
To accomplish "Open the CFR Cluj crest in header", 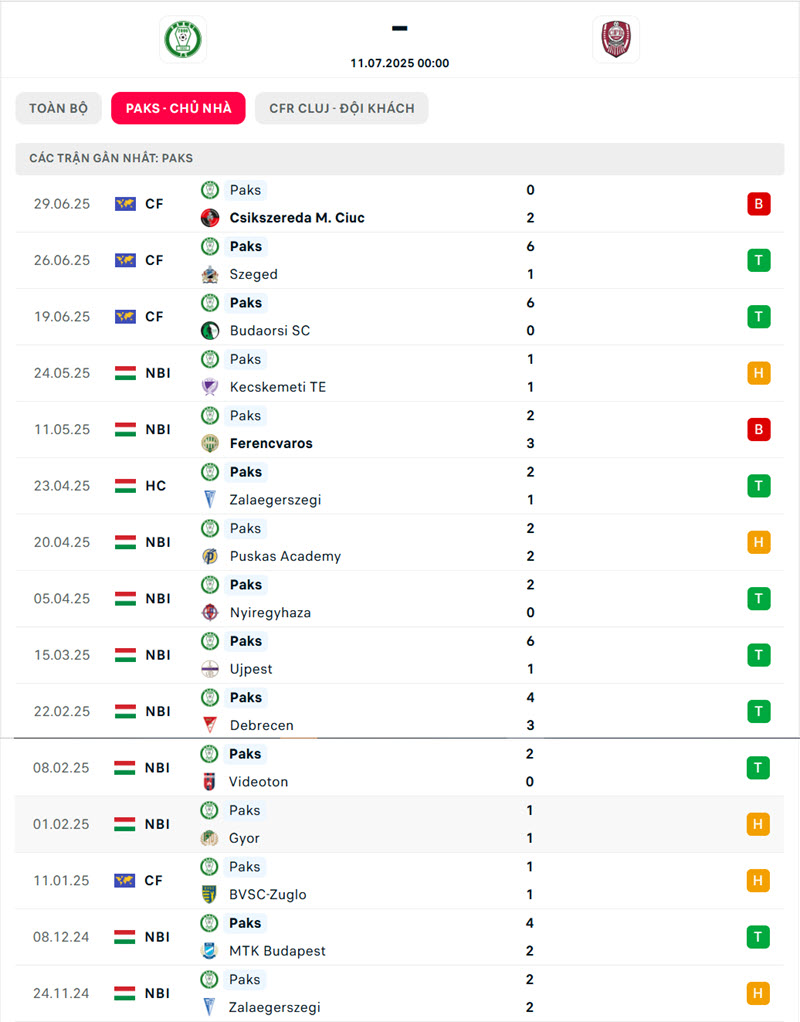I will (x=615, y=39).
